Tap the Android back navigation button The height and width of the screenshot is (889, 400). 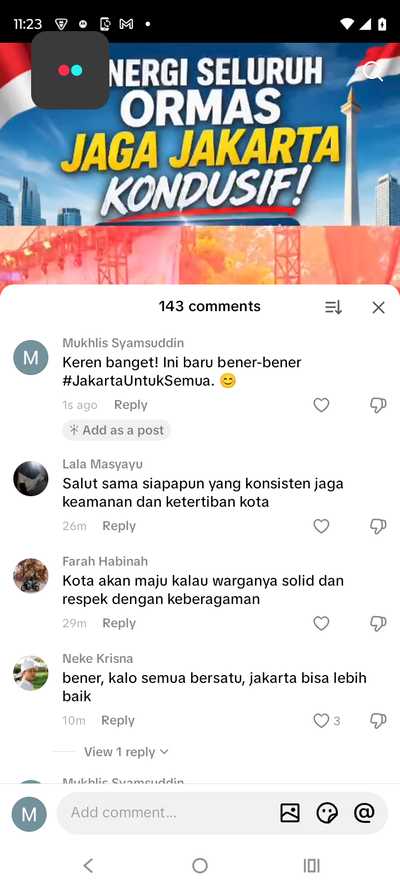(88, 865)
